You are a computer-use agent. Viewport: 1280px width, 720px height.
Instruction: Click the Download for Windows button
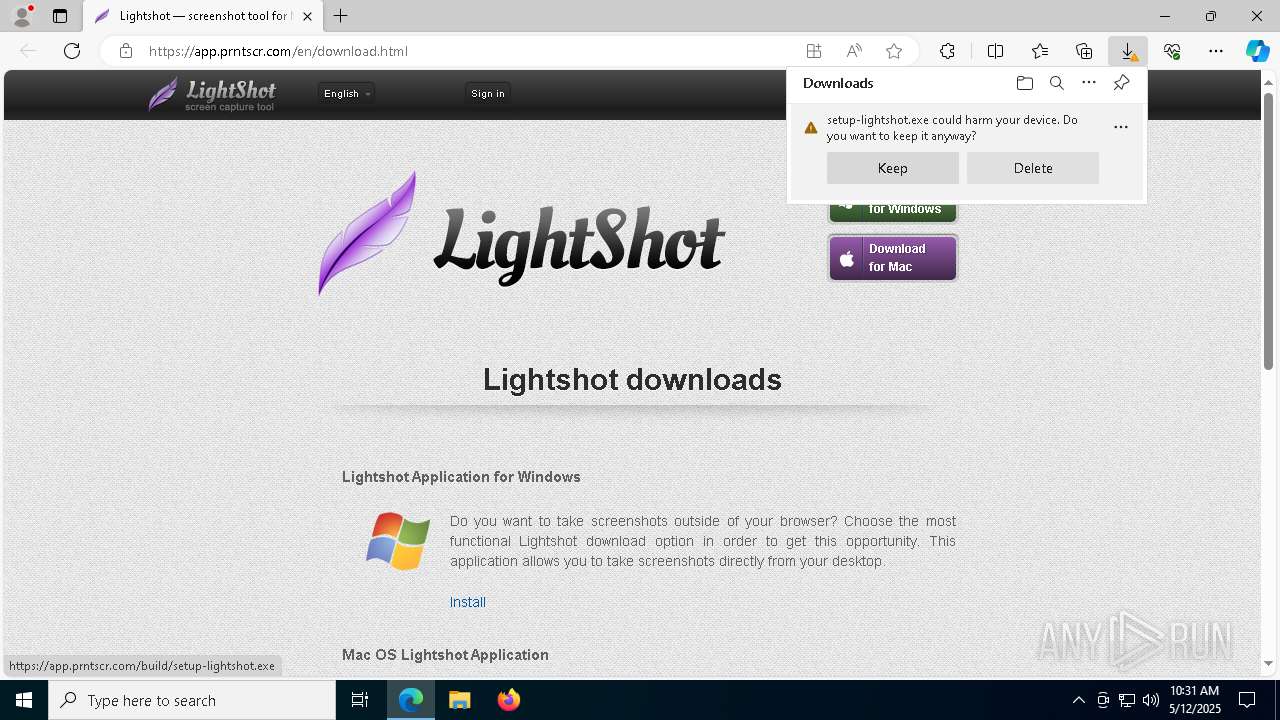pyautogui.click(x=893, y=210)
